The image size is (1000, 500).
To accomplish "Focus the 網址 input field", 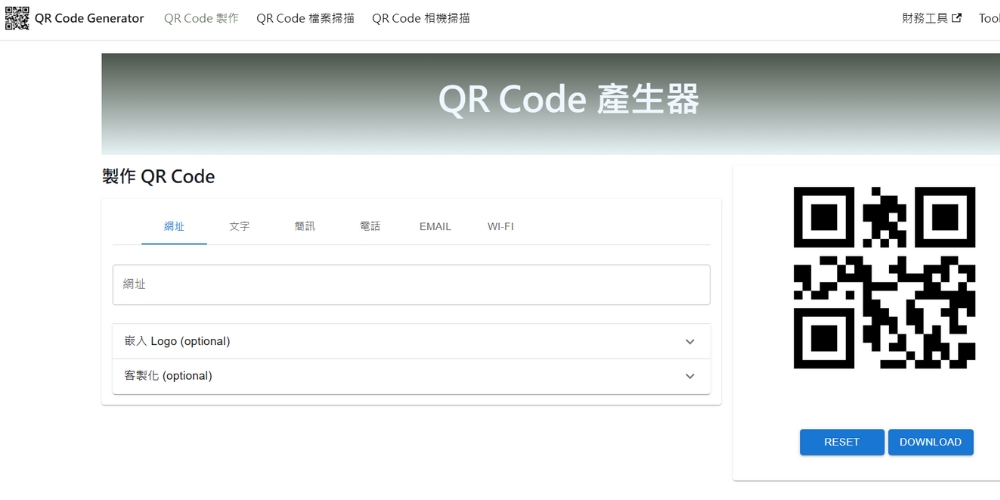I will tap(411, 284).
